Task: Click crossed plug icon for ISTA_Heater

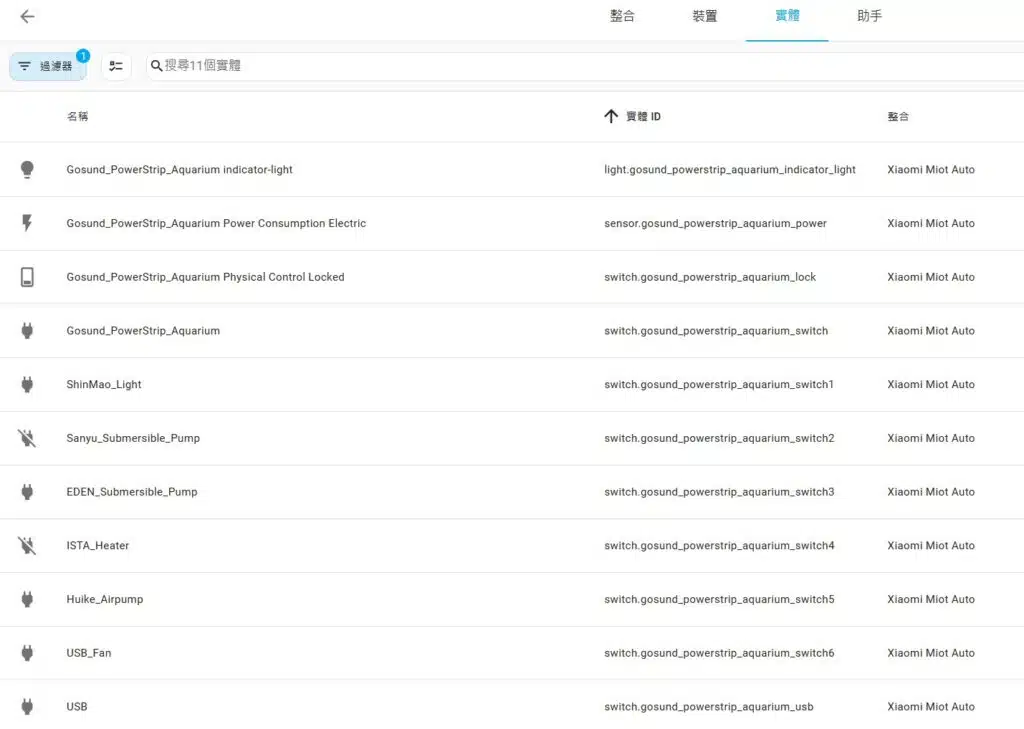Action: [27, 545]
